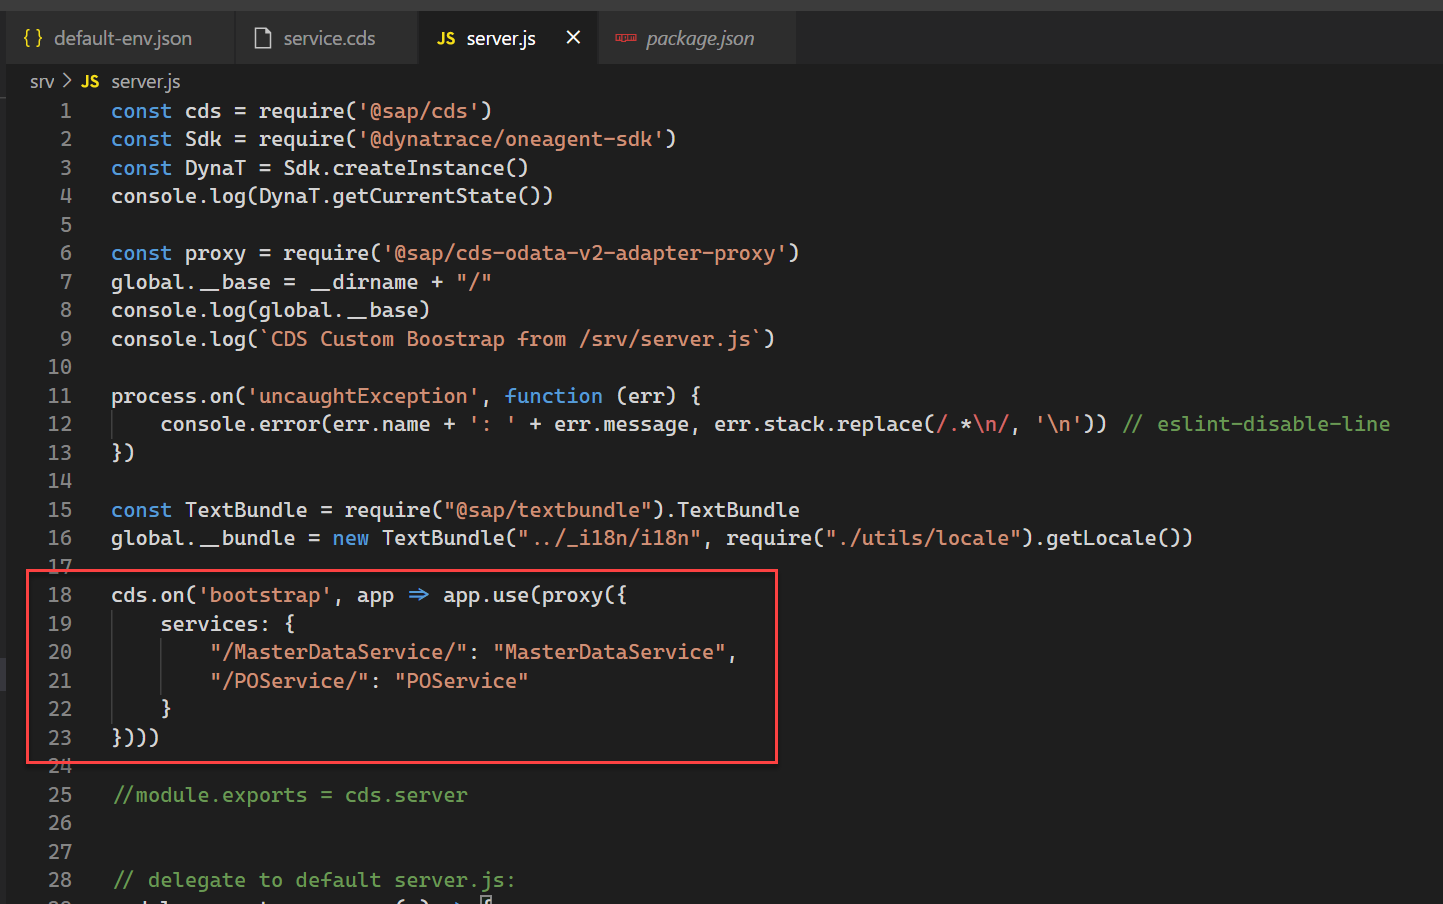The image size is (1443, 904).
Task: Click line number 1 in the gutter
Action: click(65, 110)
